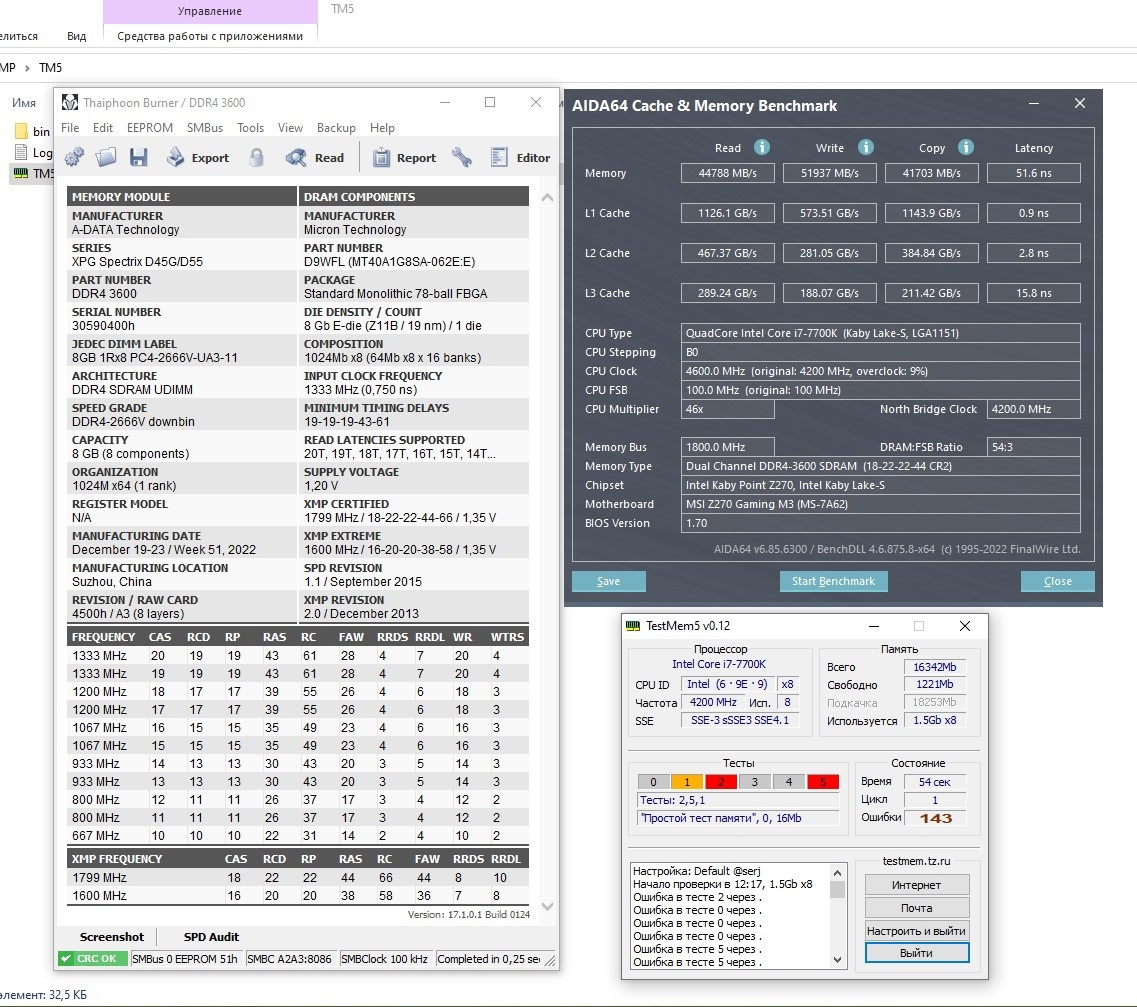This screenshot has width=1137, height=1007.
Task: Click CPU Type field in AIDA64
Action: [x=880, y=333]
